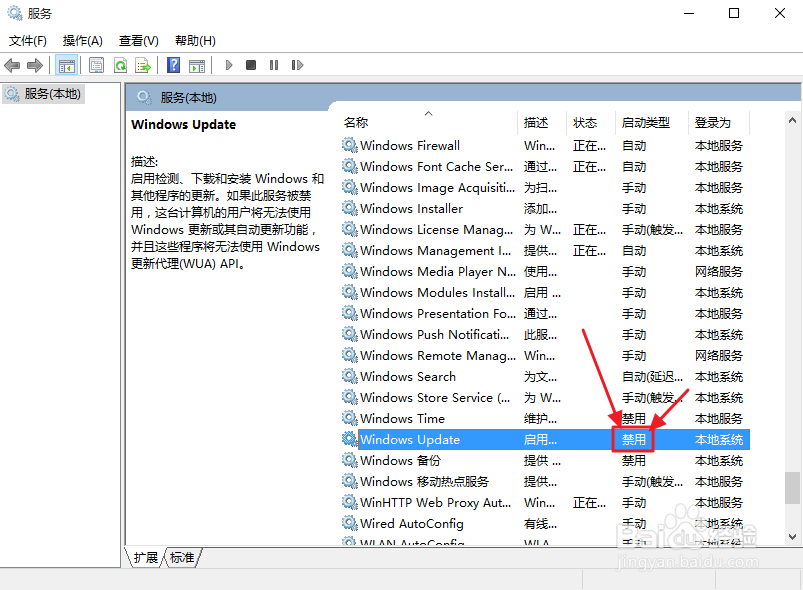Open the 查看(V) menu

(x=138, y=41)
